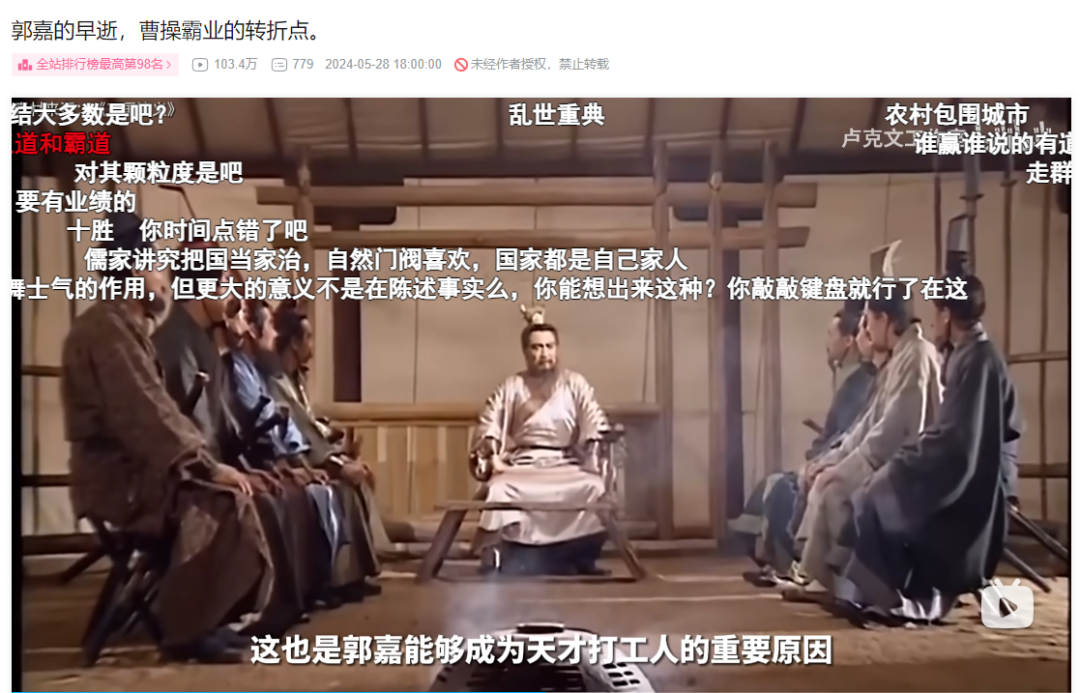Click the bilibili TV play icon on video
1080x693 pixels.
(1006, 603)
